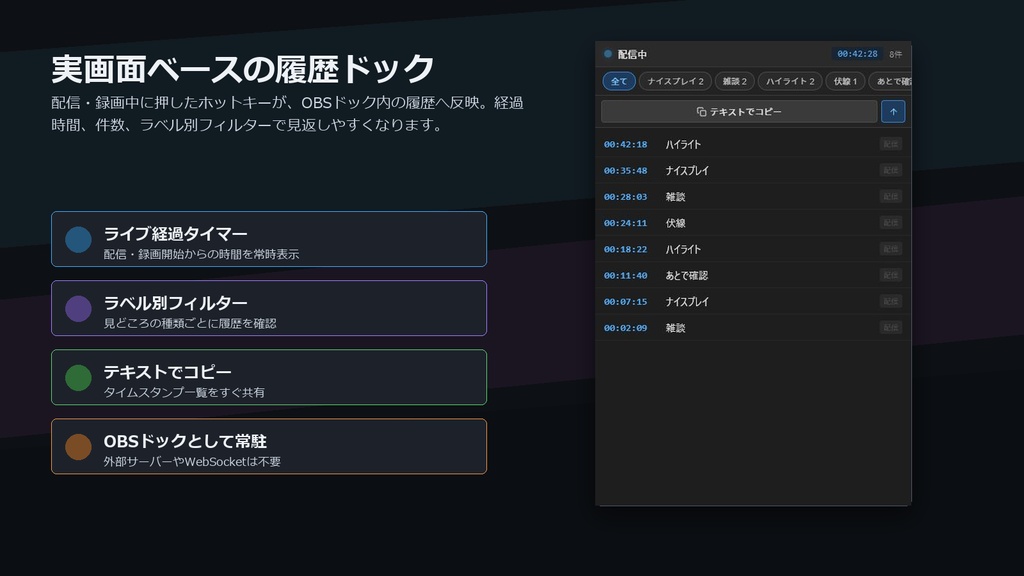Click subtitle 見どころの種類ごとに履歴を確認
The height and width of the screenshot is (576, 1024).
pos(190,323)
